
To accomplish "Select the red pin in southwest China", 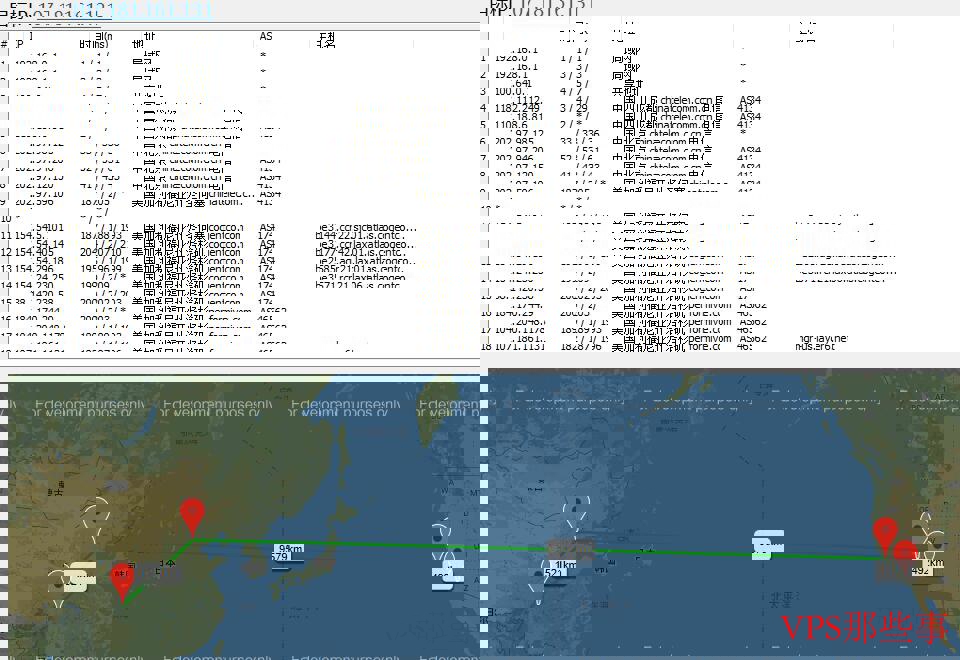I will [122, 579].
